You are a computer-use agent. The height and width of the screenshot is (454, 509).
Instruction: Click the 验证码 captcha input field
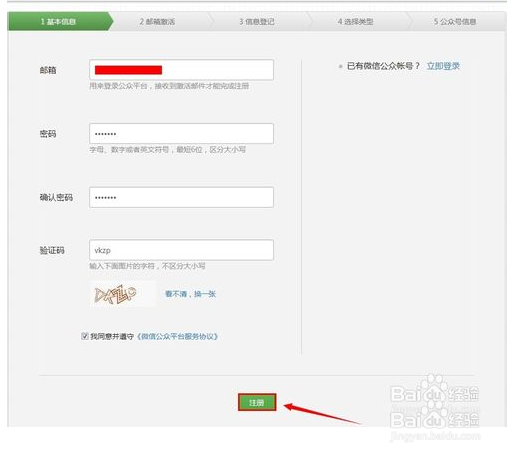(181, 250)
